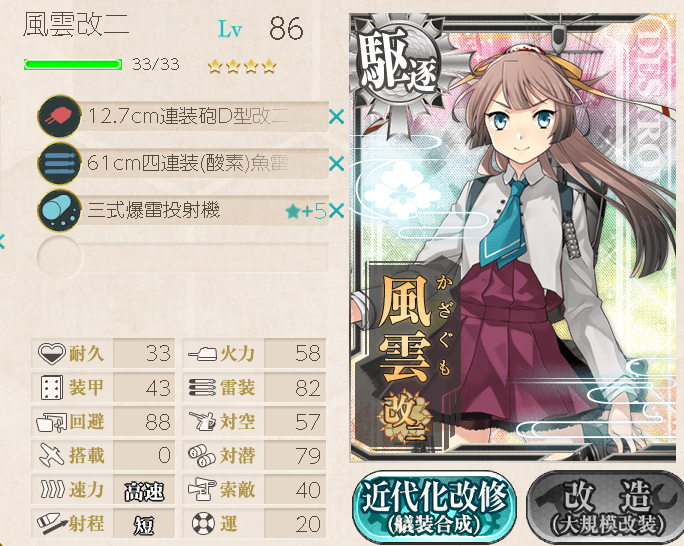Select the 61cm四連装(酸素)魚雷 equipment slot

pyautogui.click(x=183, y=164)
